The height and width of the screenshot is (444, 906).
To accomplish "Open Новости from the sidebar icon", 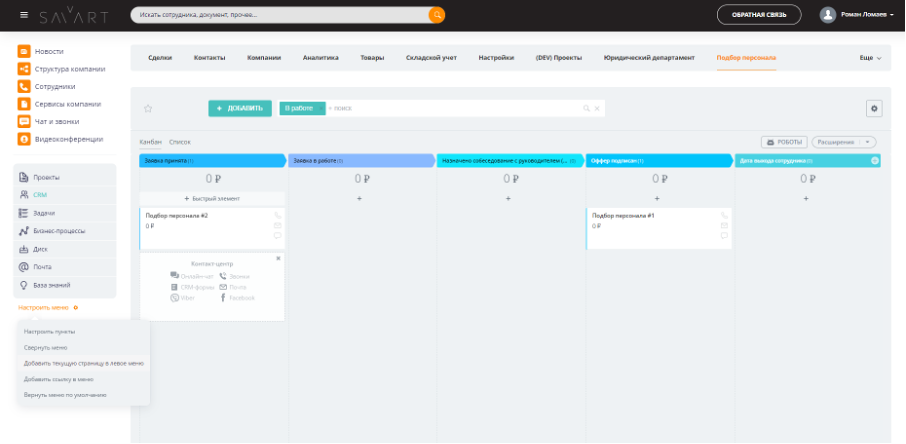I will coord(23,51).
